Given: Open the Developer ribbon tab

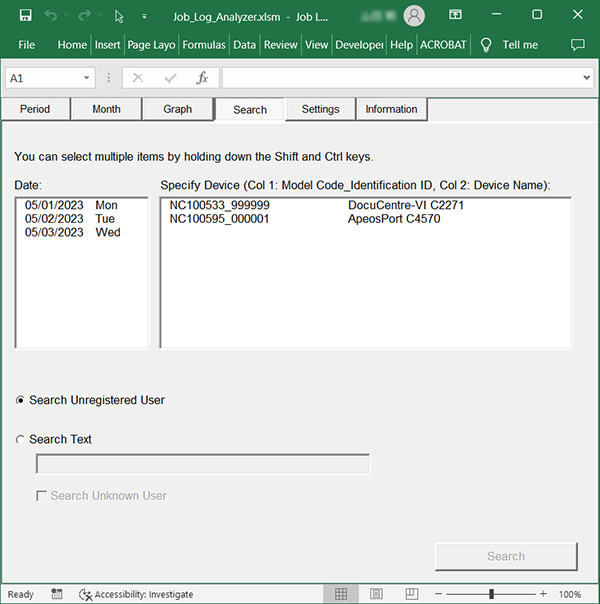Looking at the screenshot, I should click(x=359, y=45).
